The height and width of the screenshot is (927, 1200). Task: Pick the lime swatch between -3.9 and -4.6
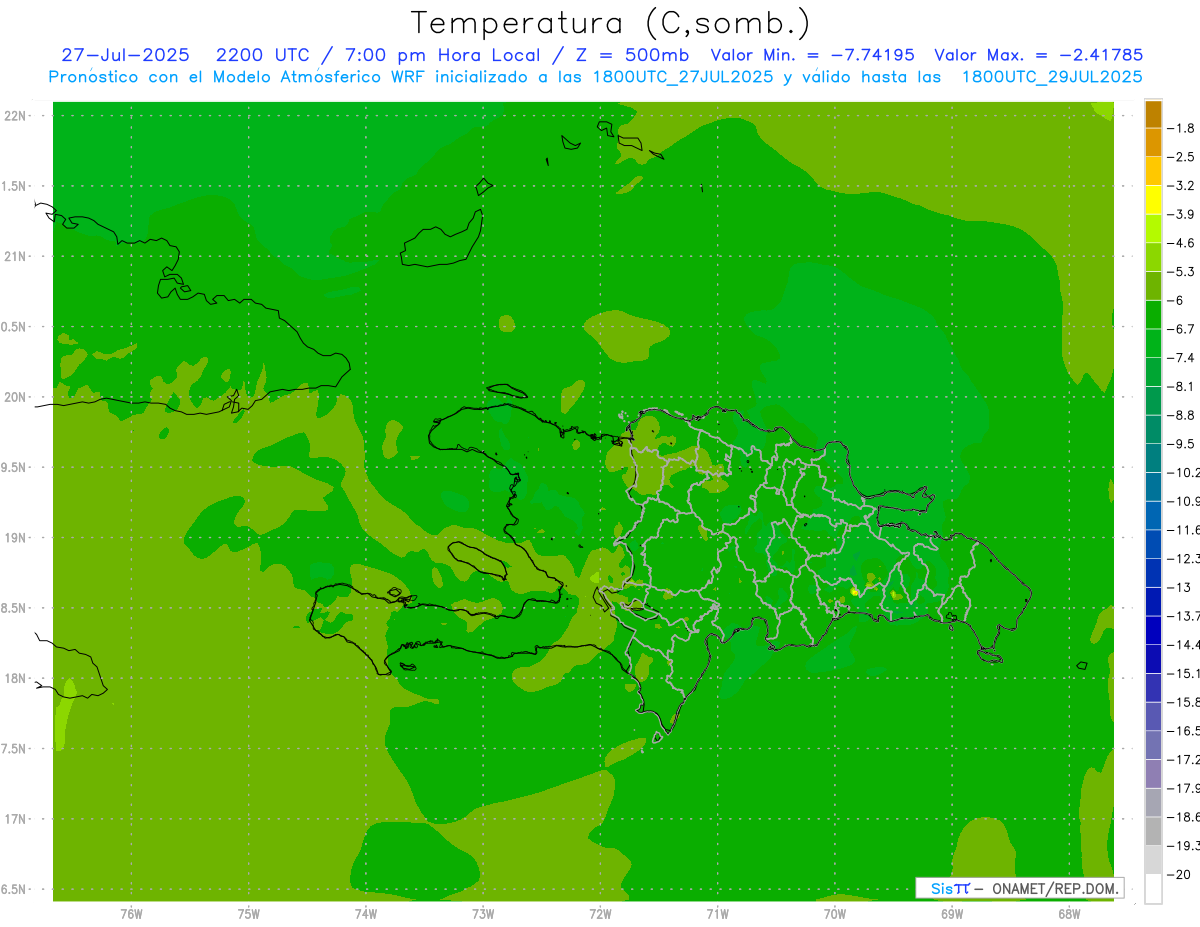[x=1153, y=228]
